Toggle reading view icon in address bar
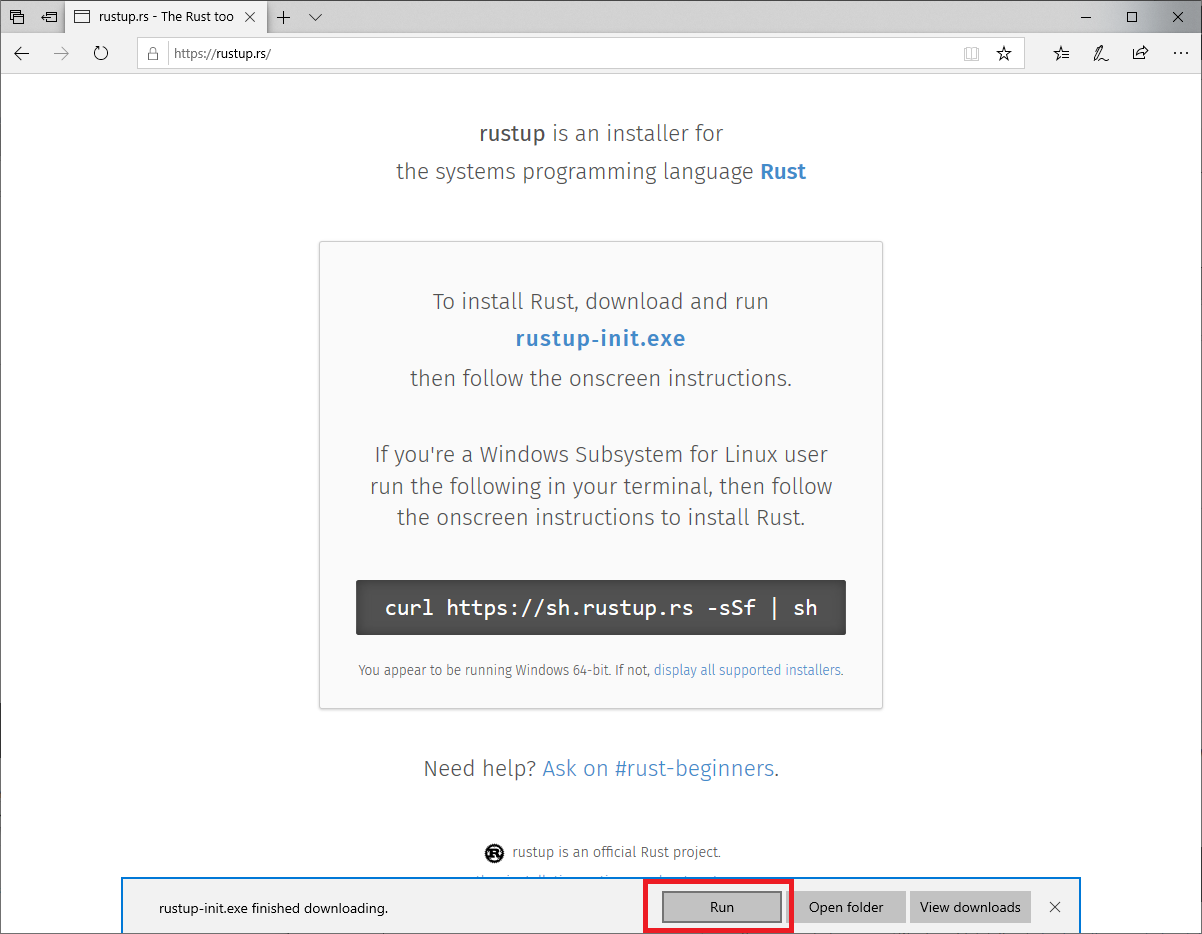This screenshot has height=934, width=1202. point(971,54)
